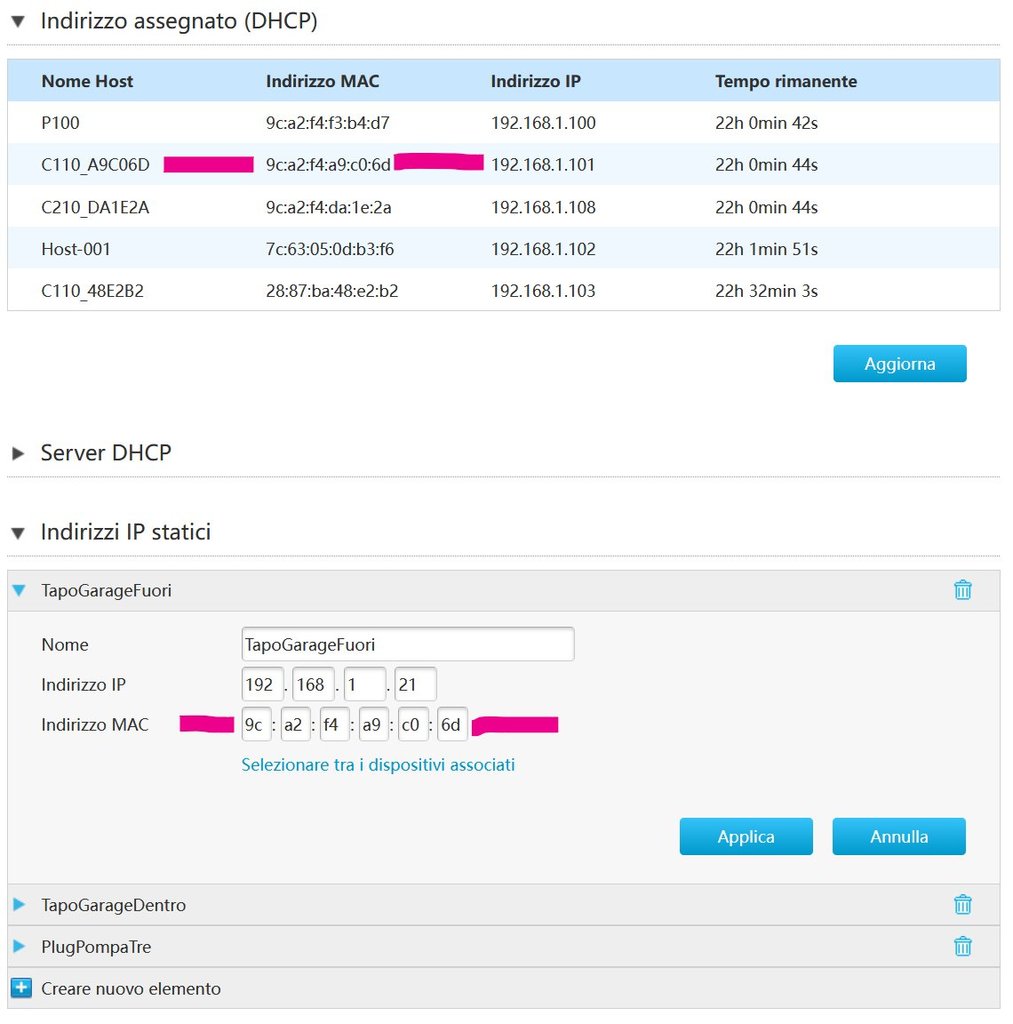Click the last MAC field 6d
The width and height of the screenshot is (1013, 1024).
click(x=452, y=725)
